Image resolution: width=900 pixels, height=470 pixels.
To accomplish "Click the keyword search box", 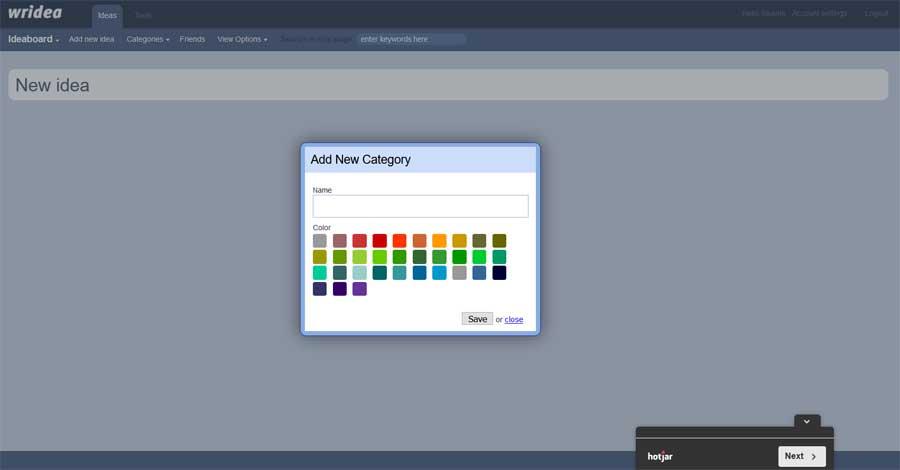I will point(411,39).
